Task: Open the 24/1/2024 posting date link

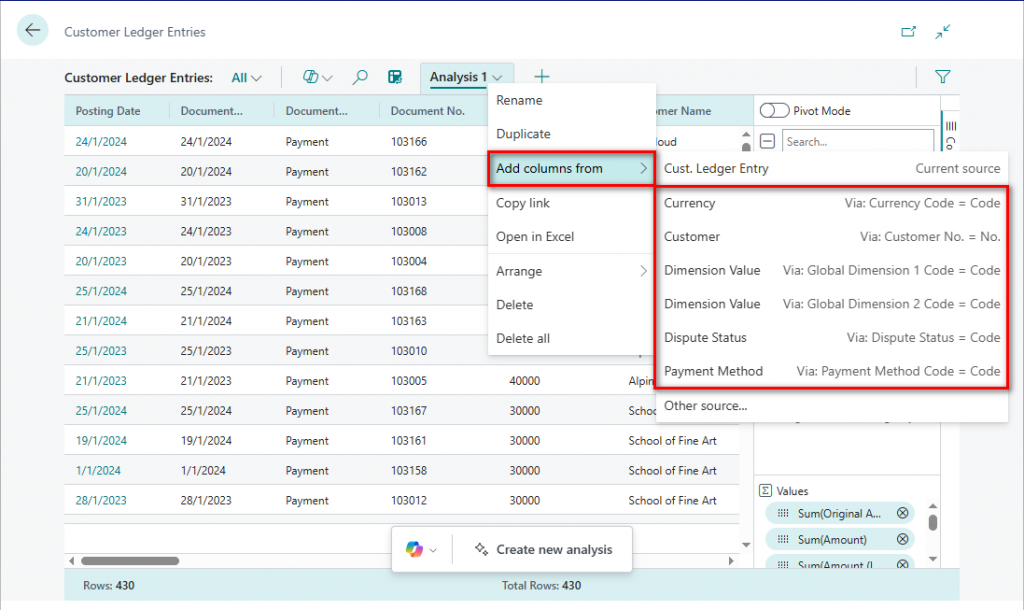Action: (x=101, y=142)
